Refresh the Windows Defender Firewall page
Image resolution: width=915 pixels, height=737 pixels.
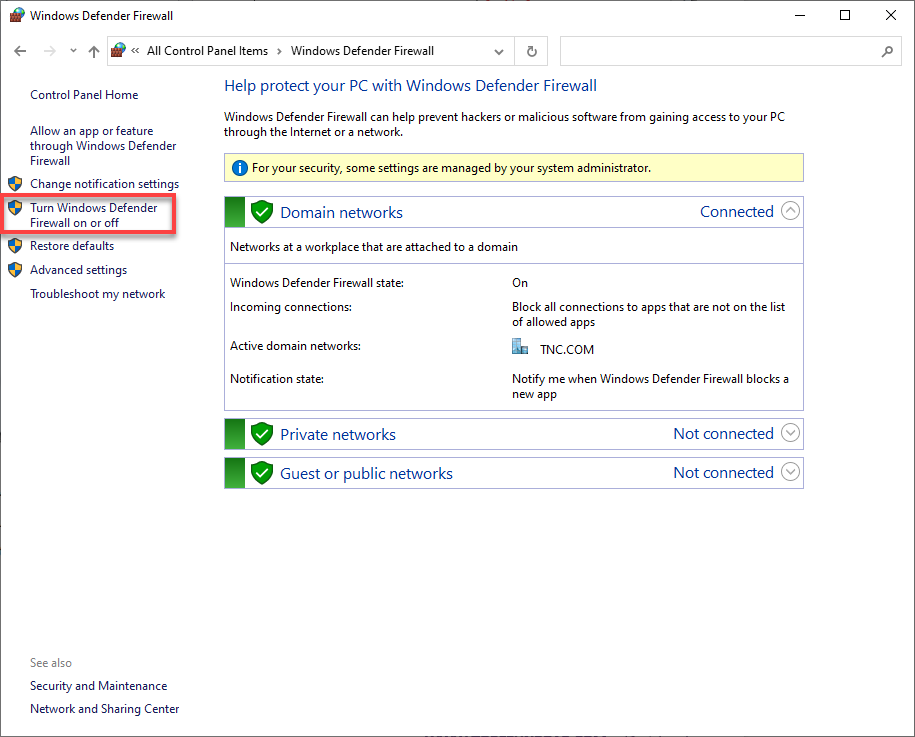[x=531, y=51]
